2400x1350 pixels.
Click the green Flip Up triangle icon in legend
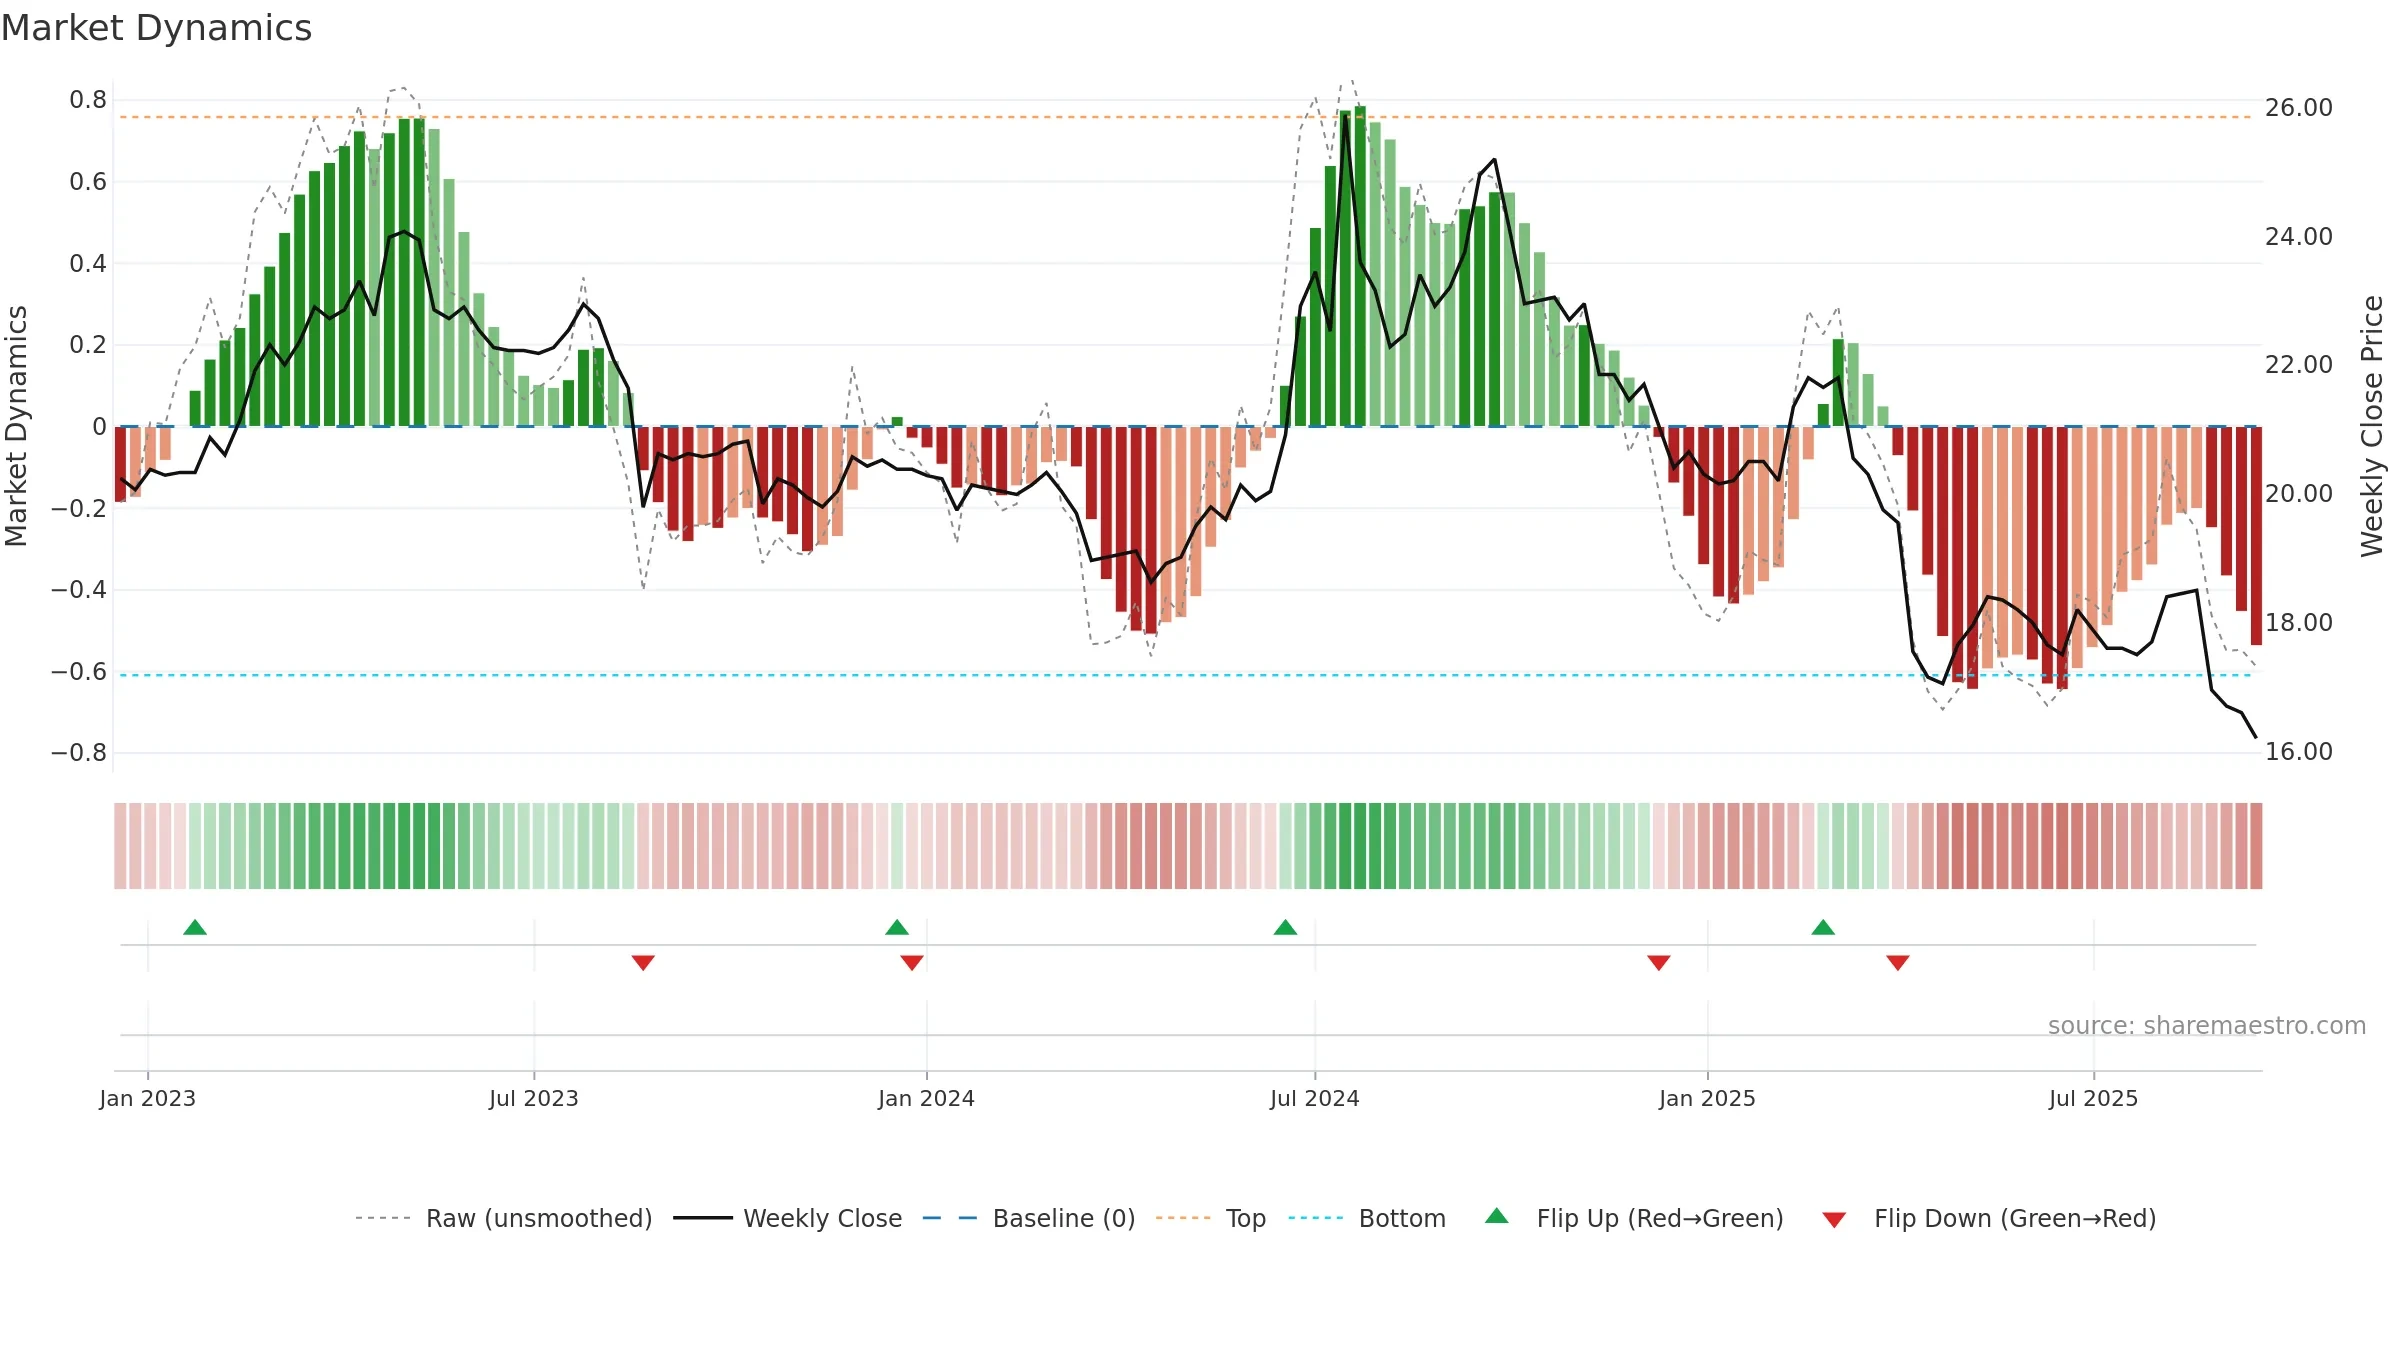point(1497,1216)
